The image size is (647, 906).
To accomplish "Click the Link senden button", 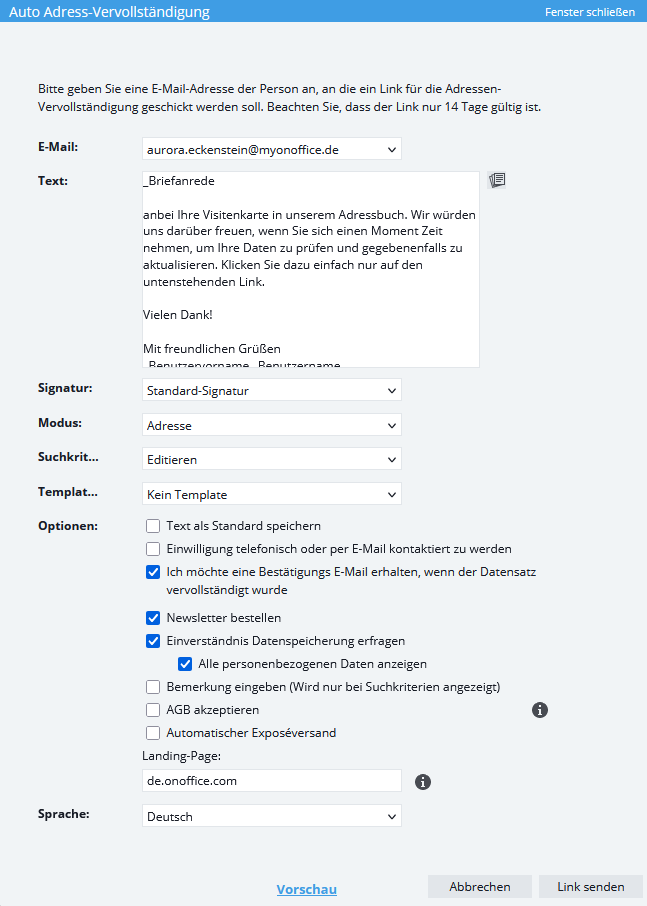I will click(590, 886).
